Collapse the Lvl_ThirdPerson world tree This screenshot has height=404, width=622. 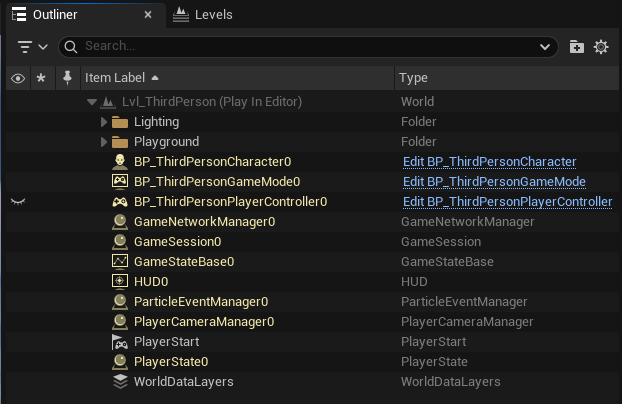coord(92,102)
